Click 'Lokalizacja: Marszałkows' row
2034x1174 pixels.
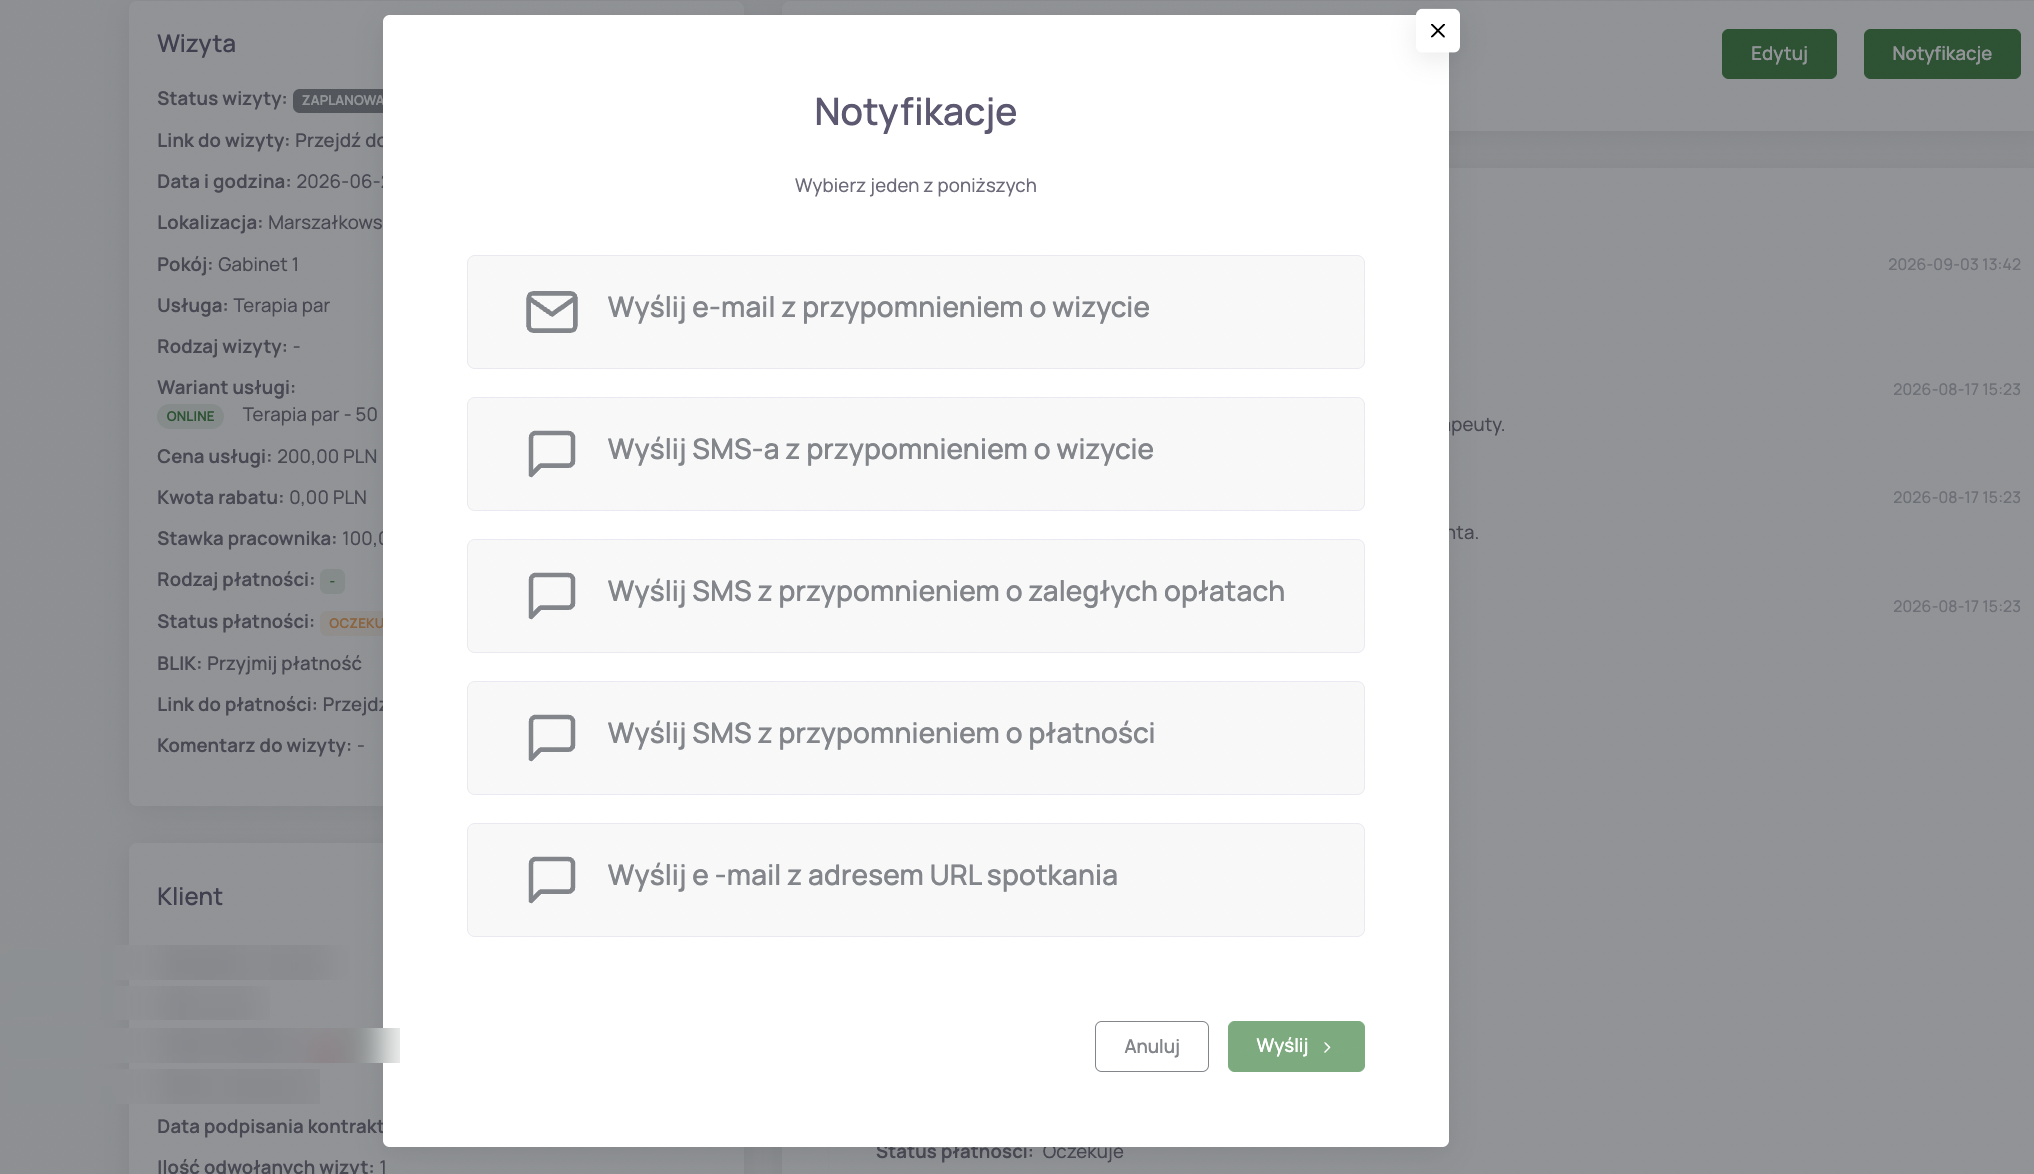point(270,222)
